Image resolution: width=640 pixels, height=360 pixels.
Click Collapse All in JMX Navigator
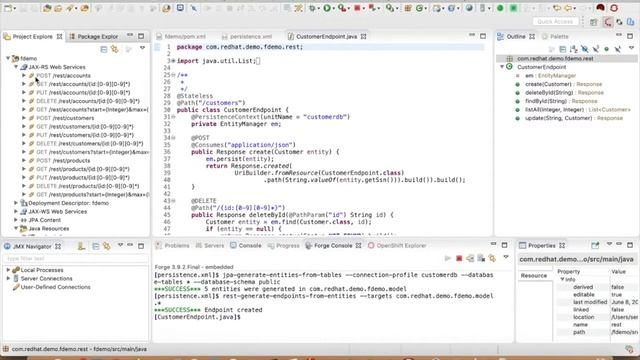click(x=96, y=246)
